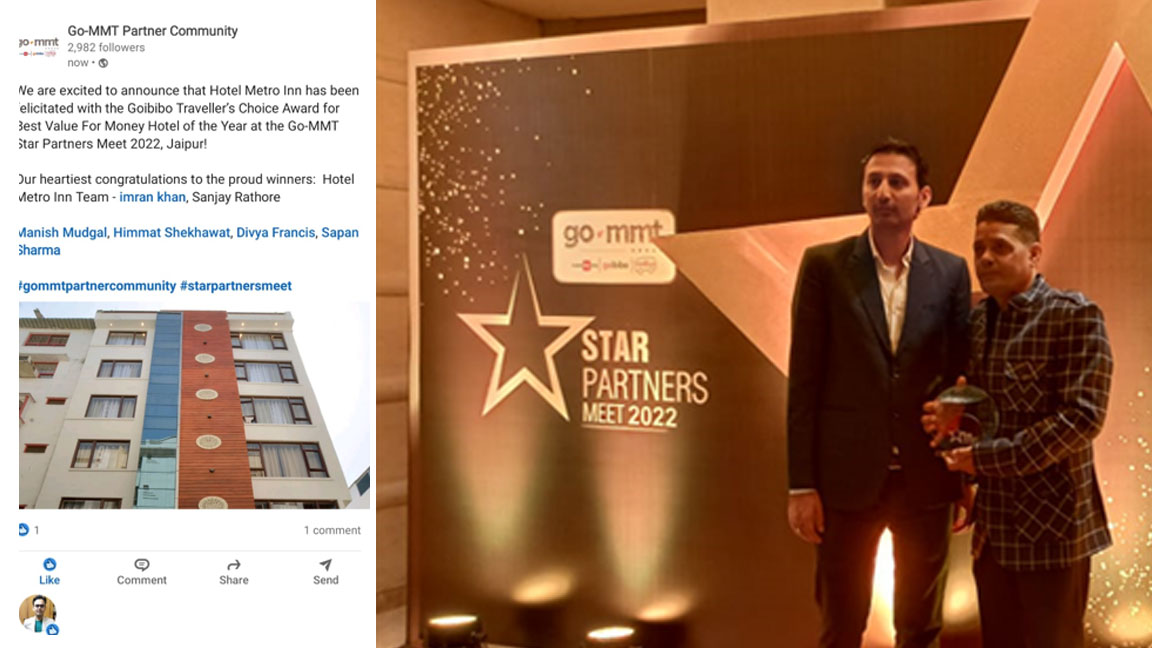Click the 2,982 followers text
This screenshot has height=648, width=1152.
click(106, 47)
